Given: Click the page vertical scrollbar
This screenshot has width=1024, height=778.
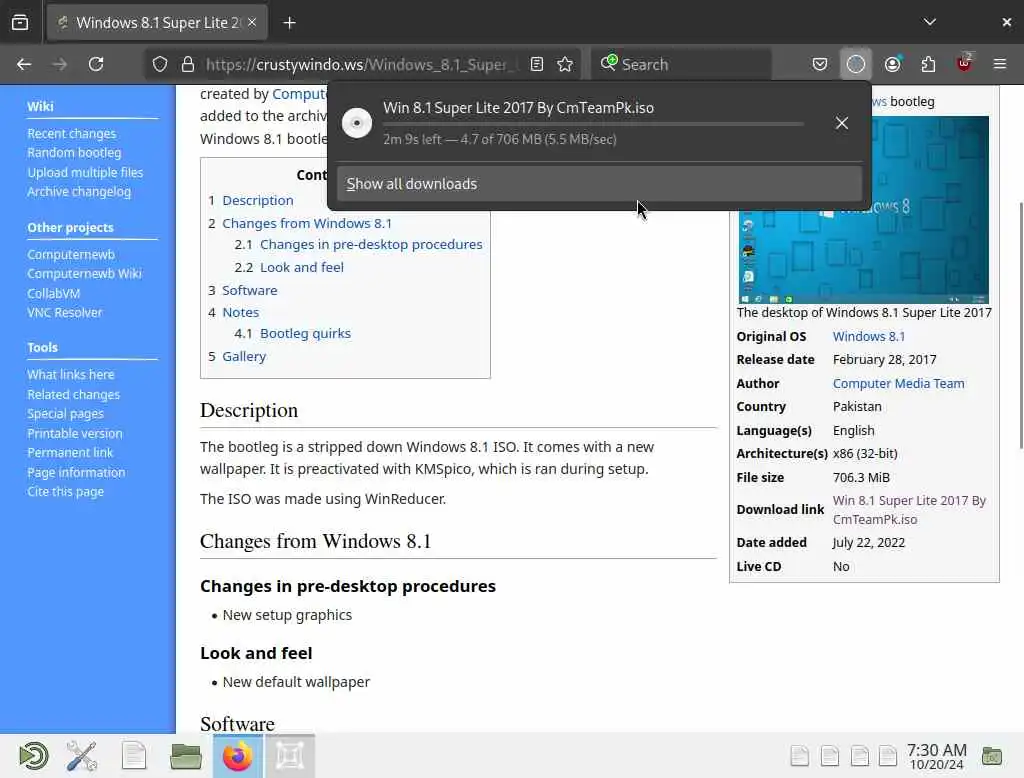Looking at the screenshot, I should (x=1021, y=327).
